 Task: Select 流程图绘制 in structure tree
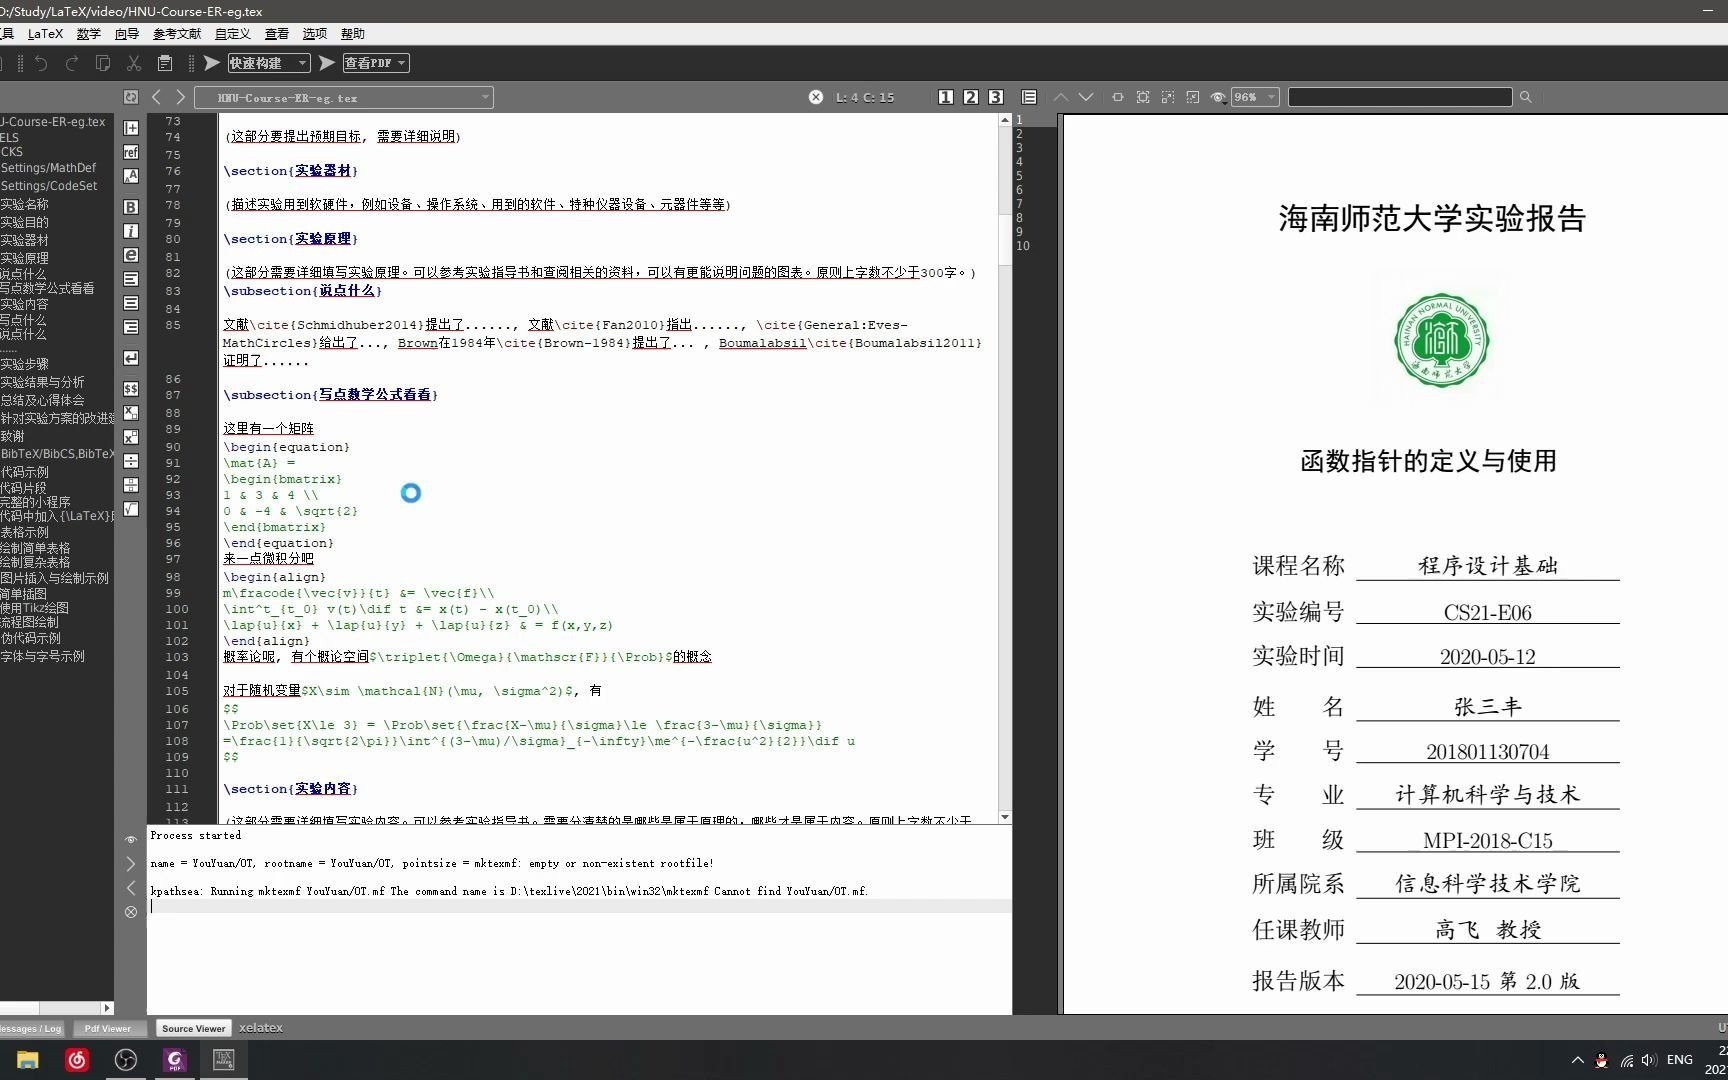(x=29, y=622)
